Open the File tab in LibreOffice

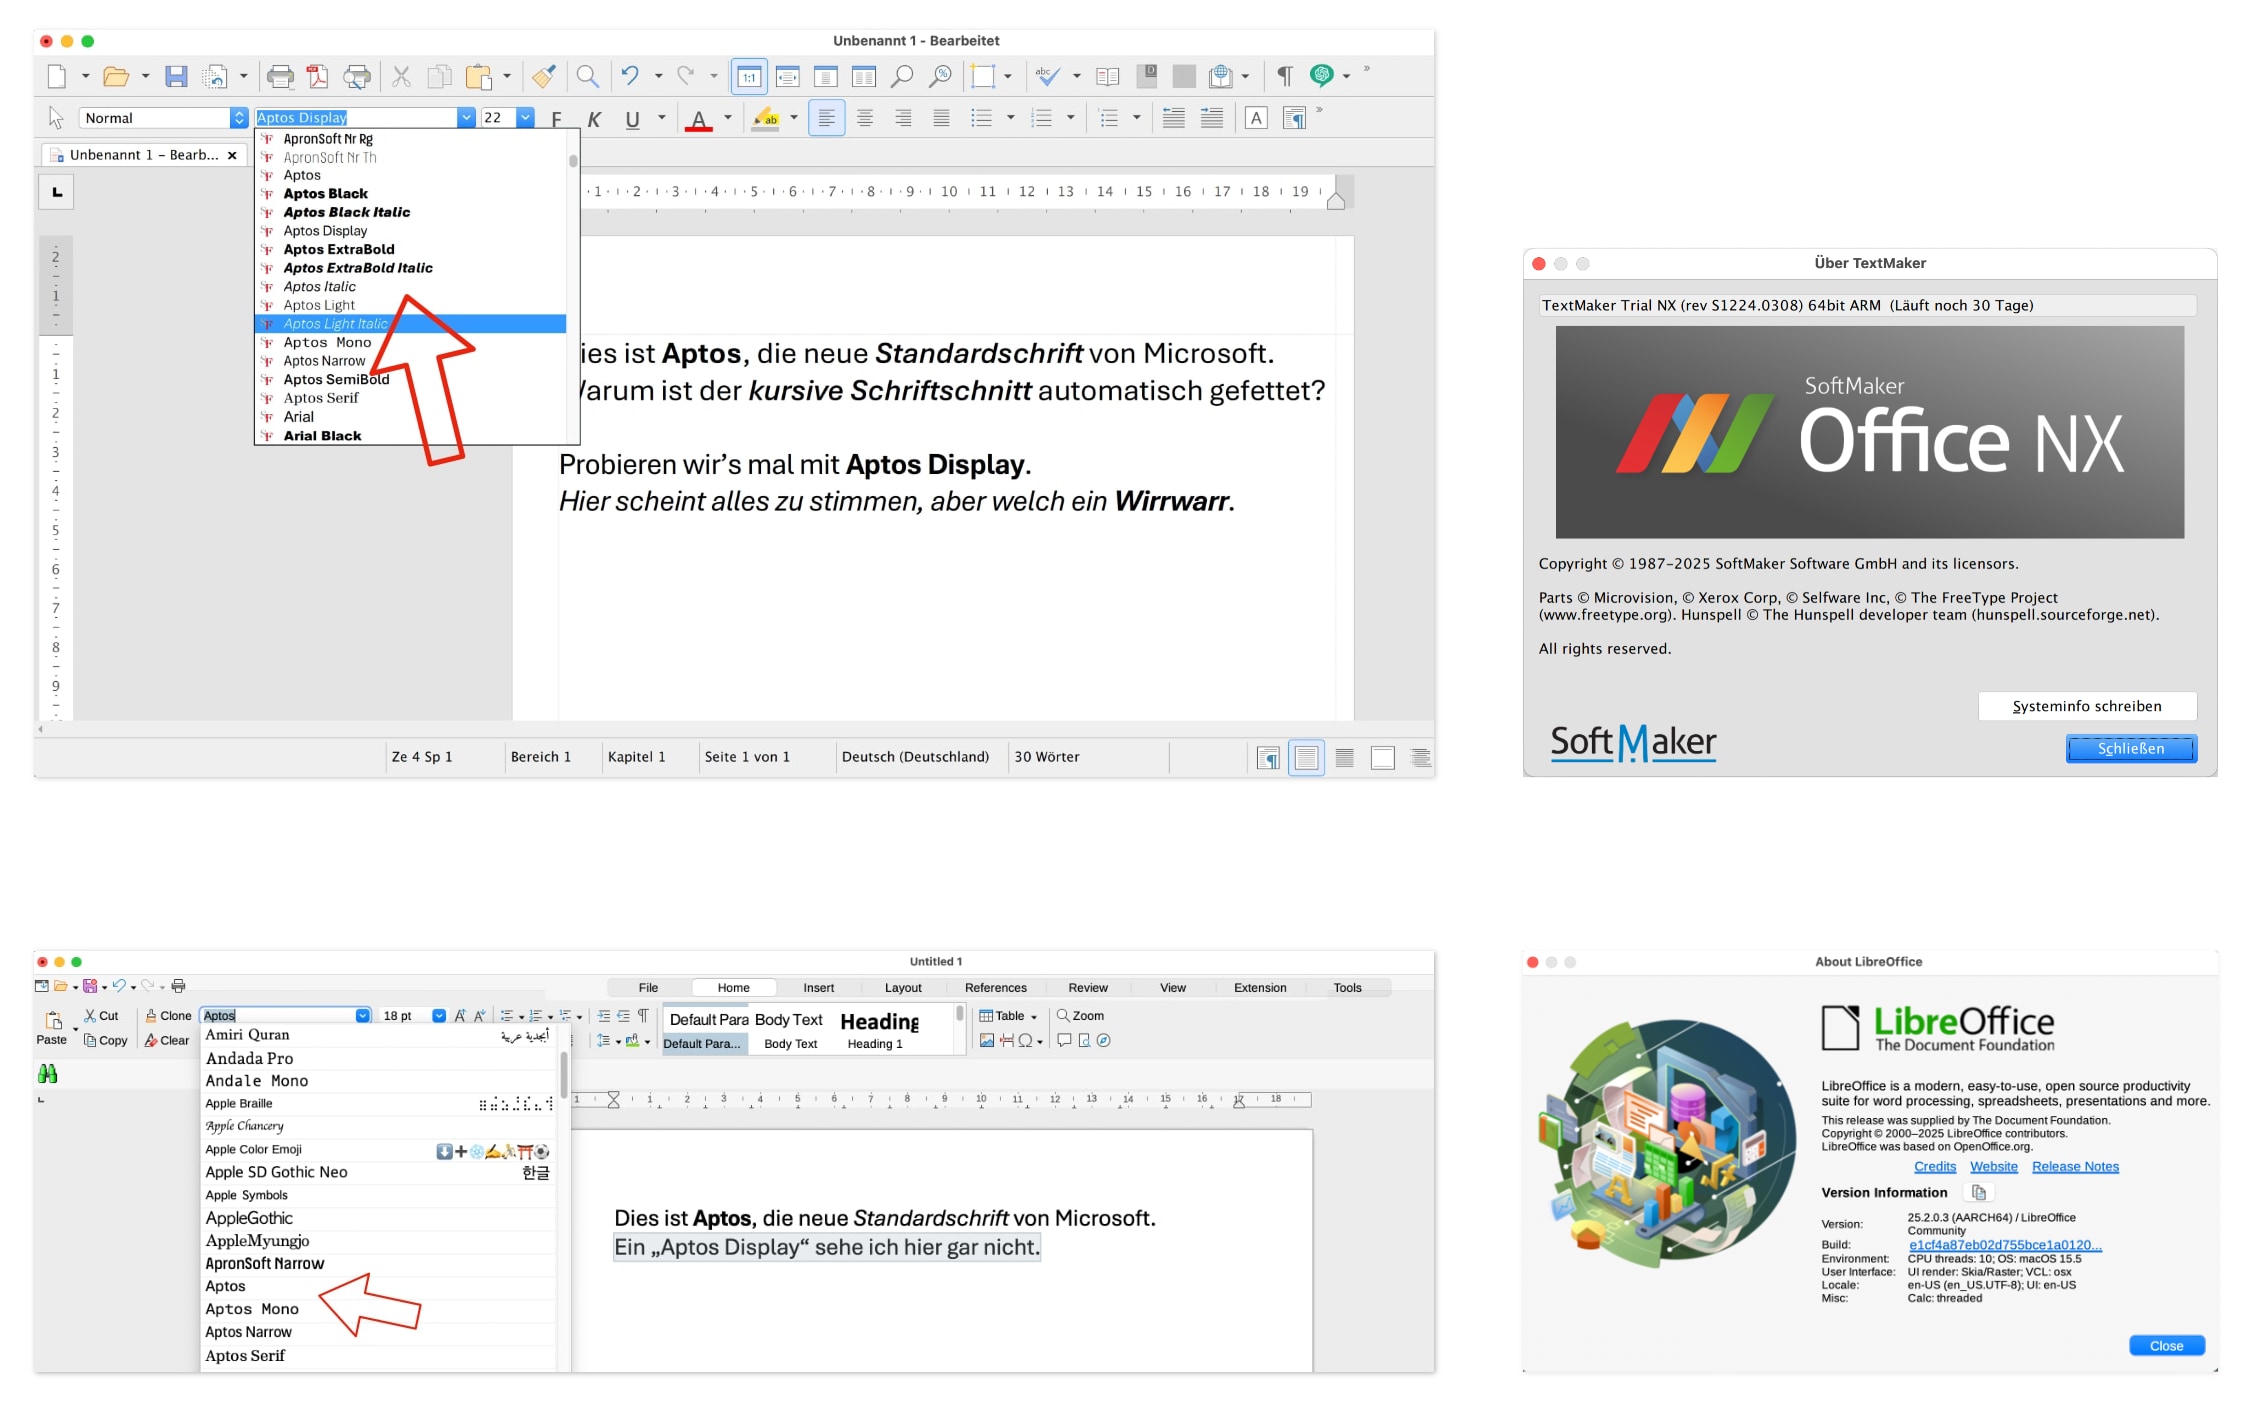click(x=648, y=988)
